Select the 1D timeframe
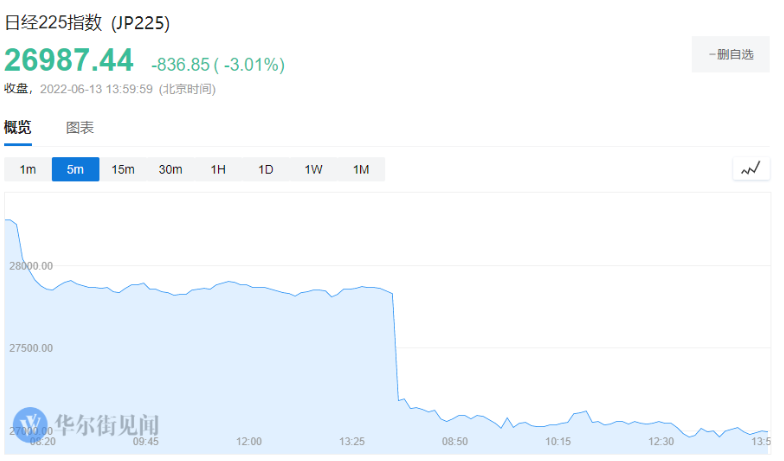Viewport: 784px width, 461px height. coord(266,170)
